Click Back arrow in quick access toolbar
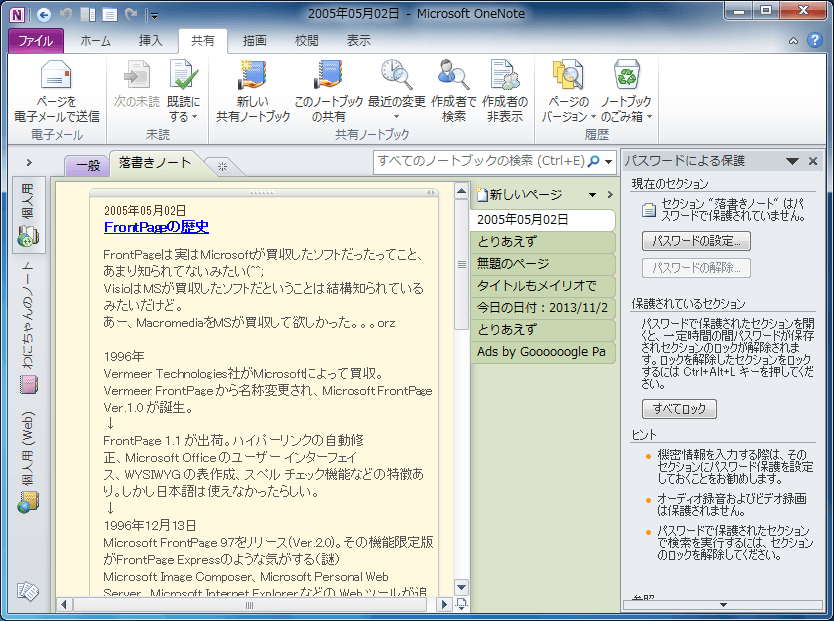 44,14
